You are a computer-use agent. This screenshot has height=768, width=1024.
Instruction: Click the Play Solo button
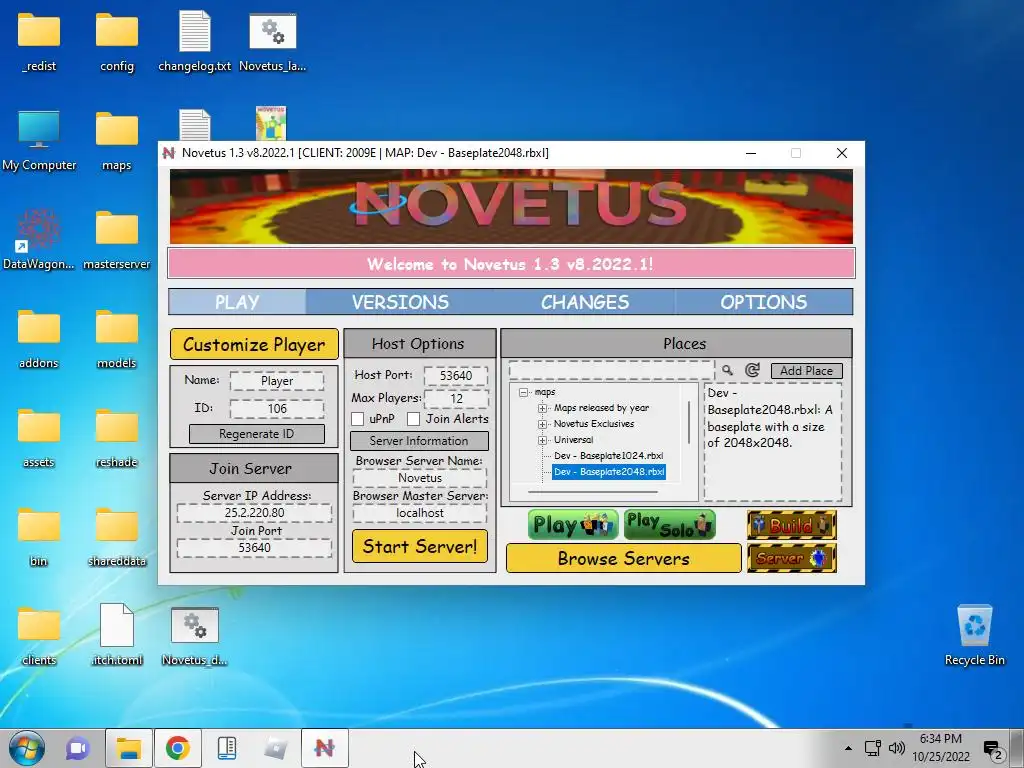pos(669,525)
